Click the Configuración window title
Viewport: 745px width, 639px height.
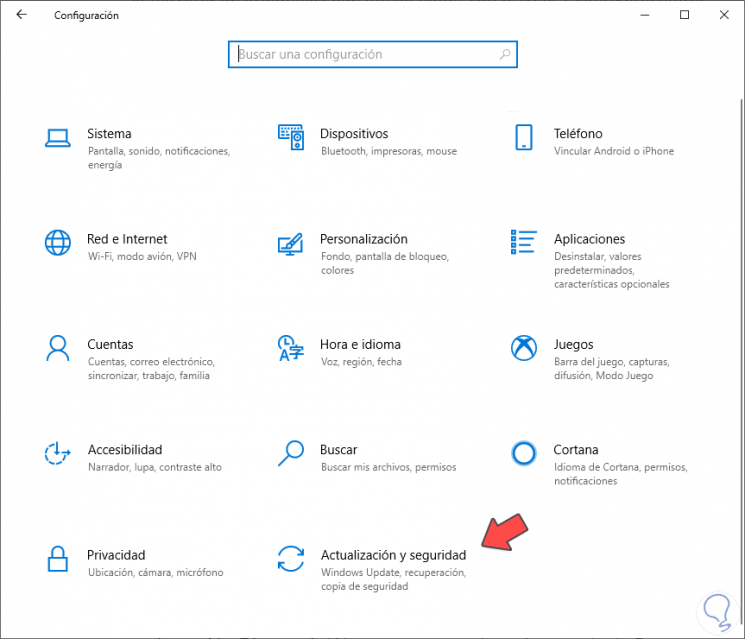tap(86, 16)
